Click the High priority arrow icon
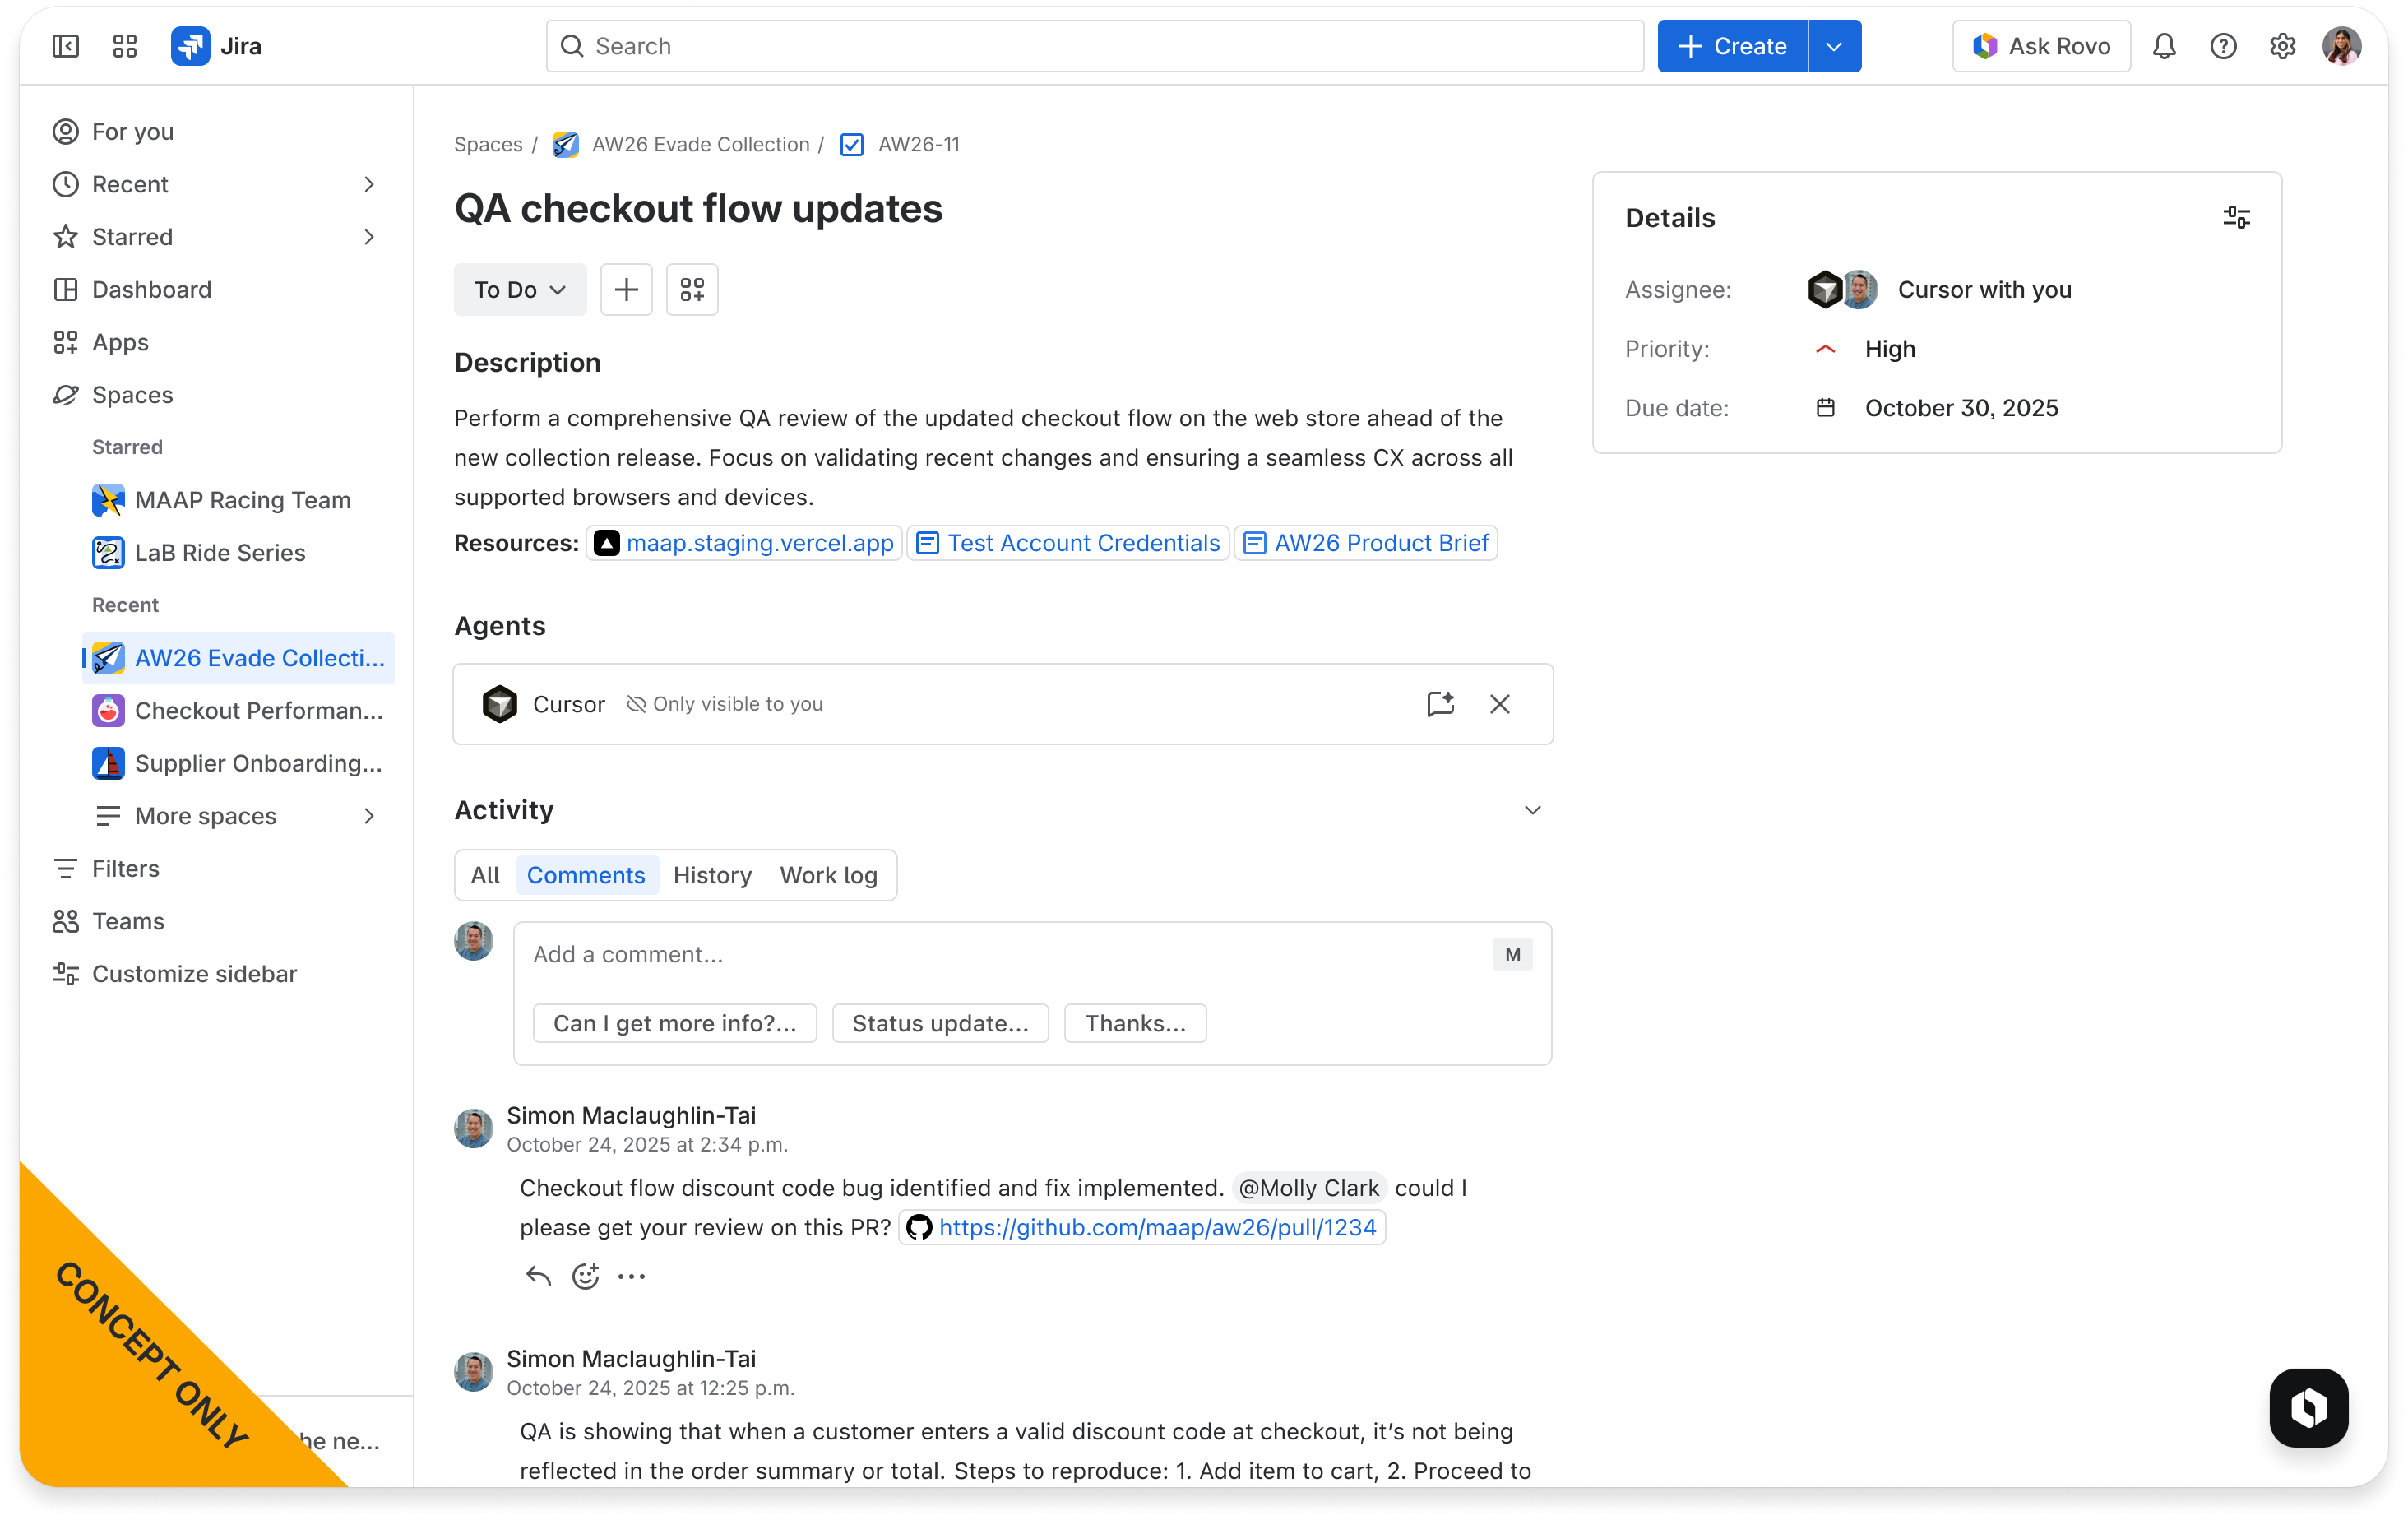The image size is (2408, 1520). (1825, 349)
